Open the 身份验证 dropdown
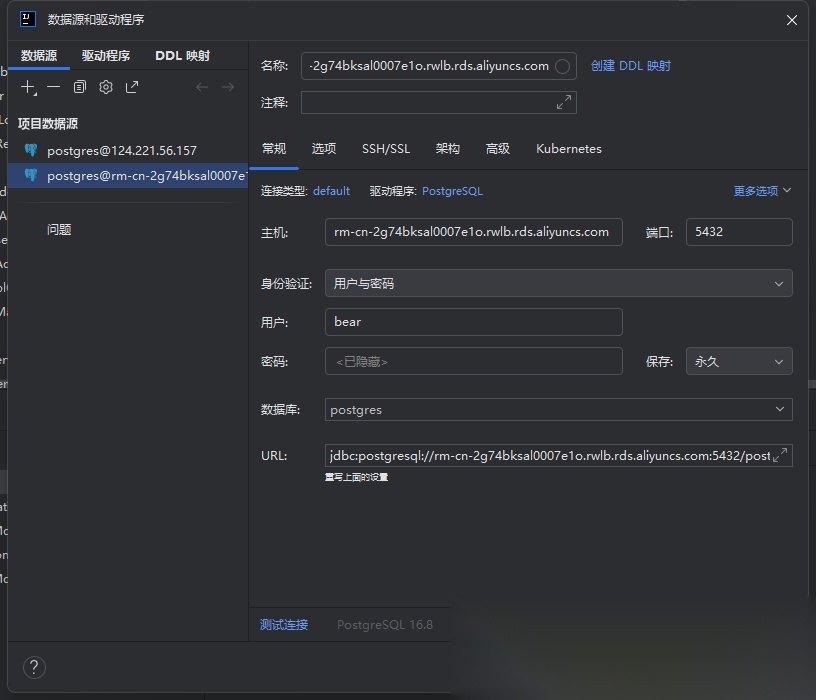Screen dimensions: 816x700 [558, 283]
